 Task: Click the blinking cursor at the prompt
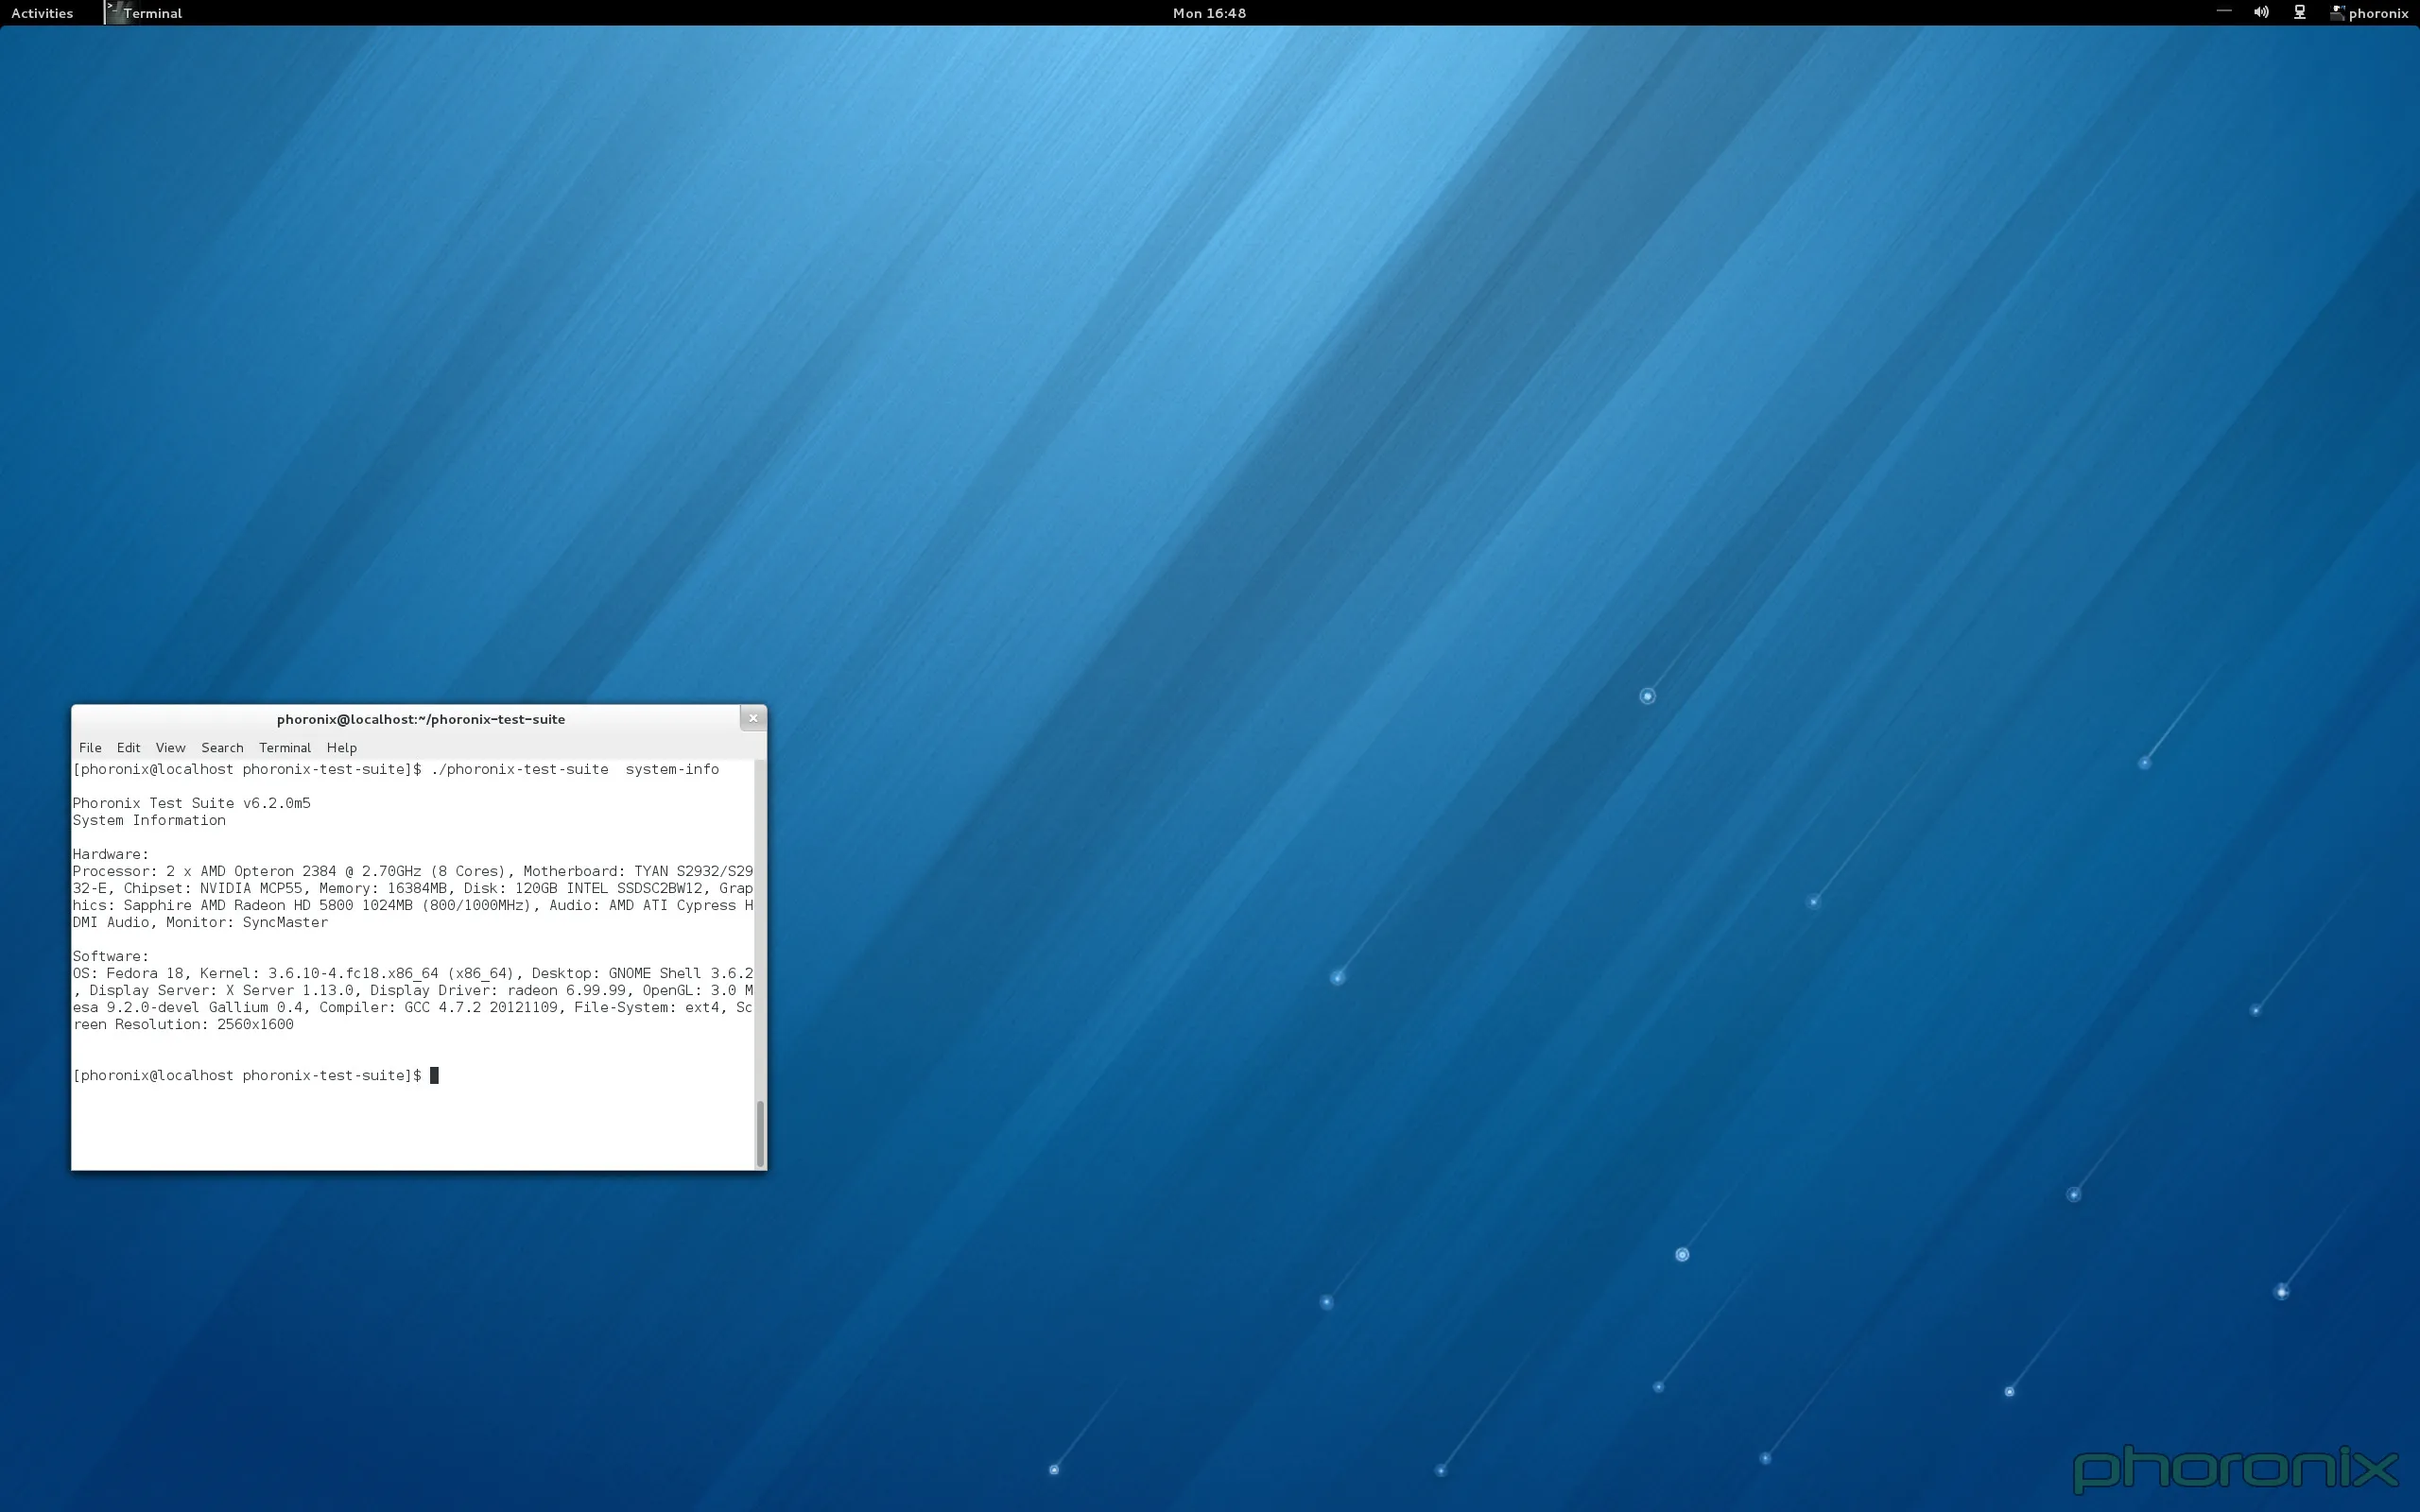pos(434,1075)
